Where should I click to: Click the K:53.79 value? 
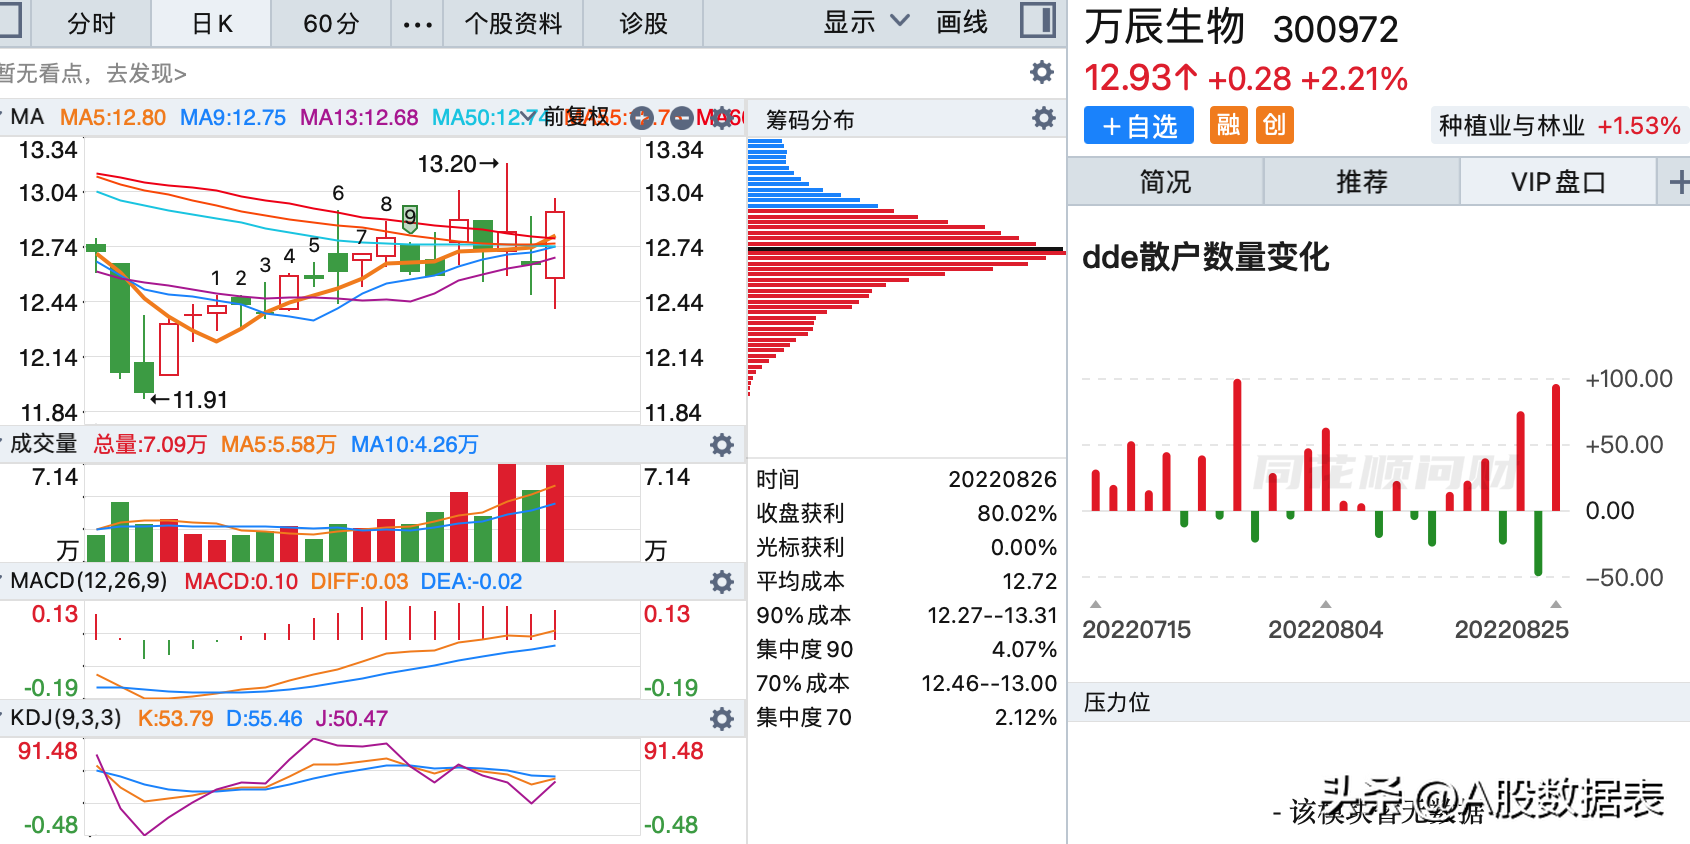click(175, 718)
